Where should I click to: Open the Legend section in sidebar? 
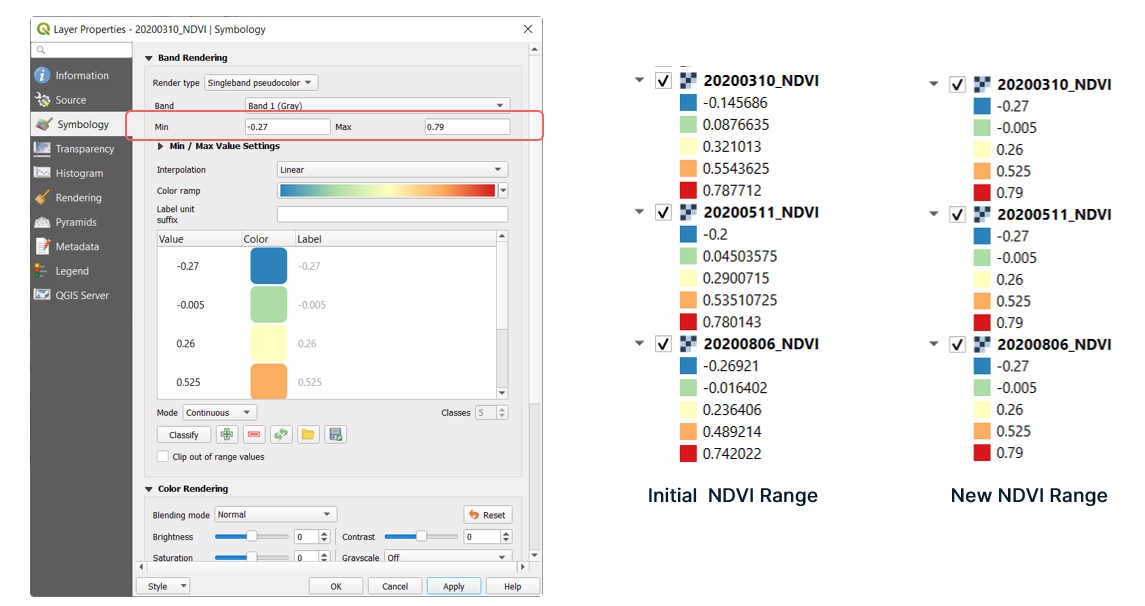(72, 271)
